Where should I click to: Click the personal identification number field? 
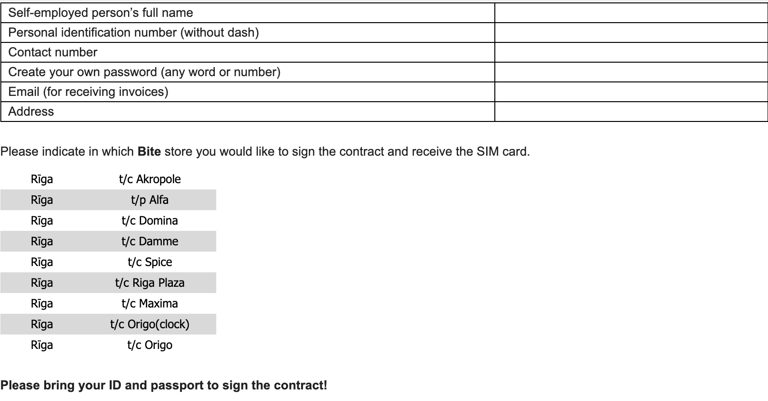click(x=631, y=32)
